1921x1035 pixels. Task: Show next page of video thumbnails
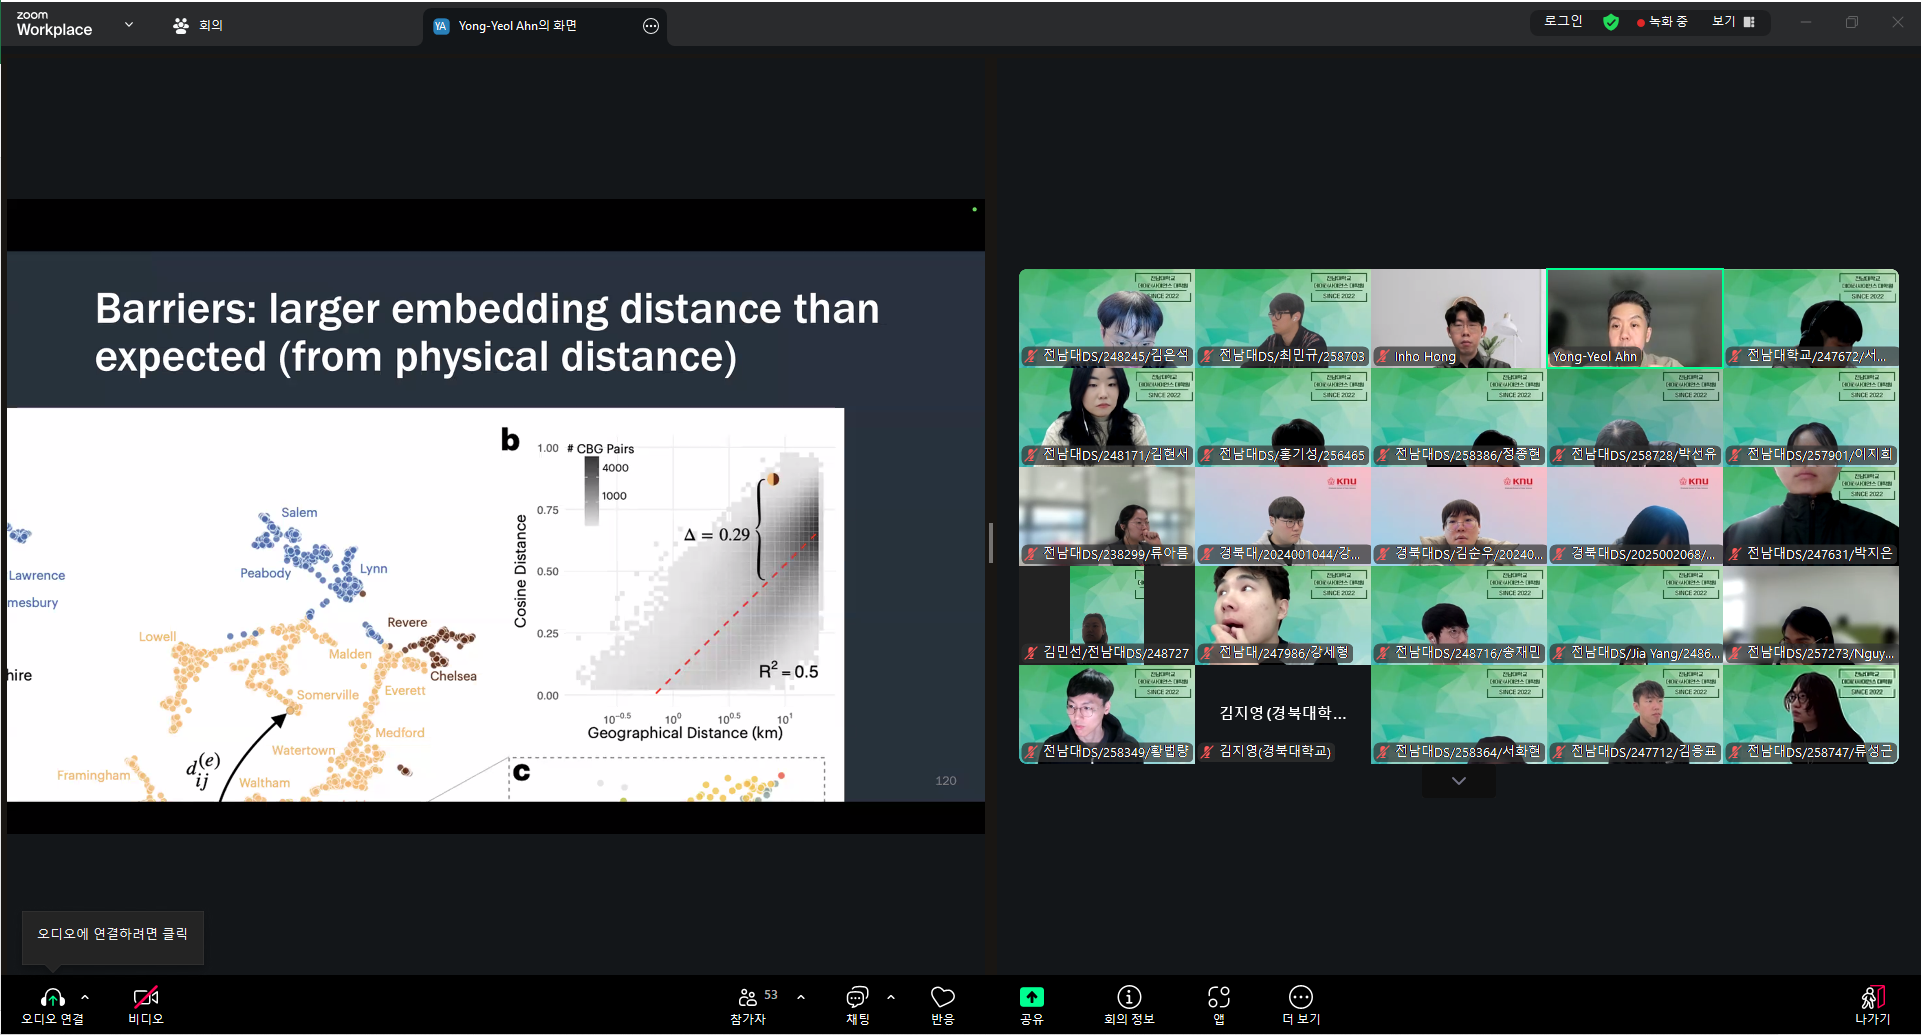(1458, 781)
